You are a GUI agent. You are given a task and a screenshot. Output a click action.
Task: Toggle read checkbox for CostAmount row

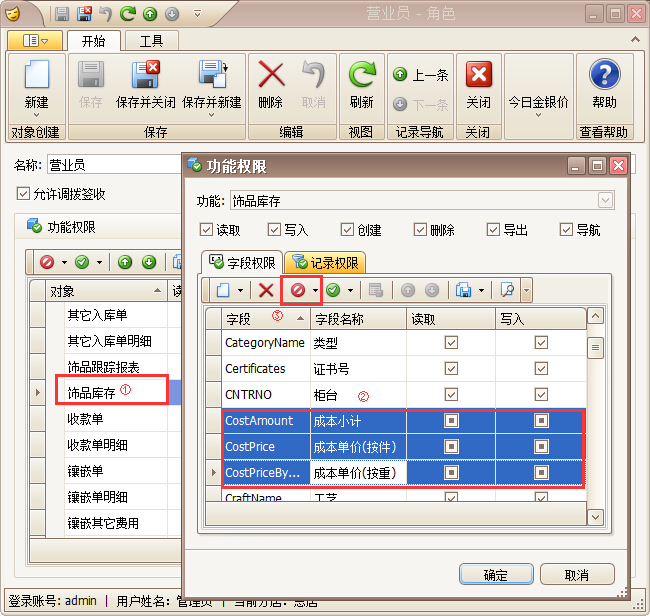(451, 421)
